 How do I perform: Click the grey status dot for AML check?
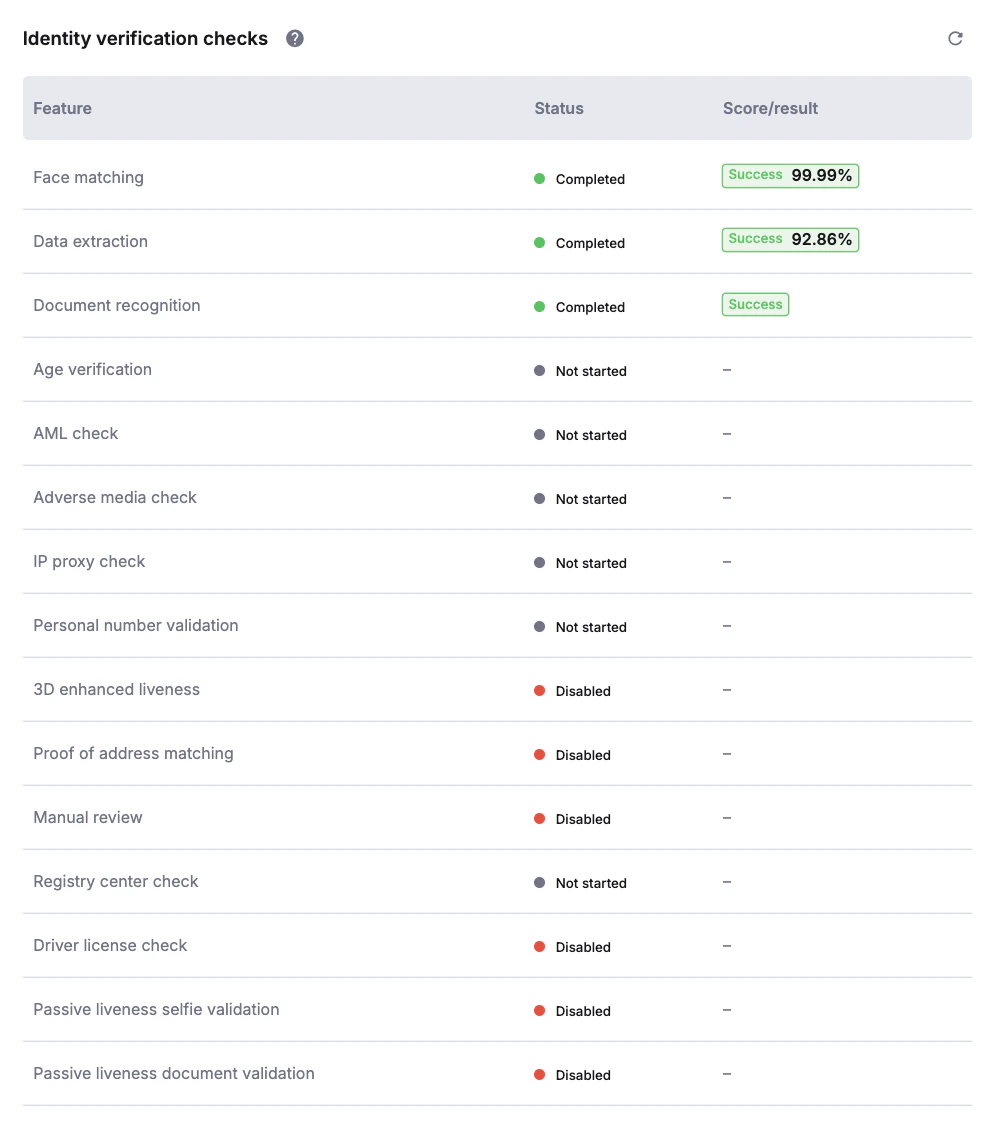tap(539, 435)
